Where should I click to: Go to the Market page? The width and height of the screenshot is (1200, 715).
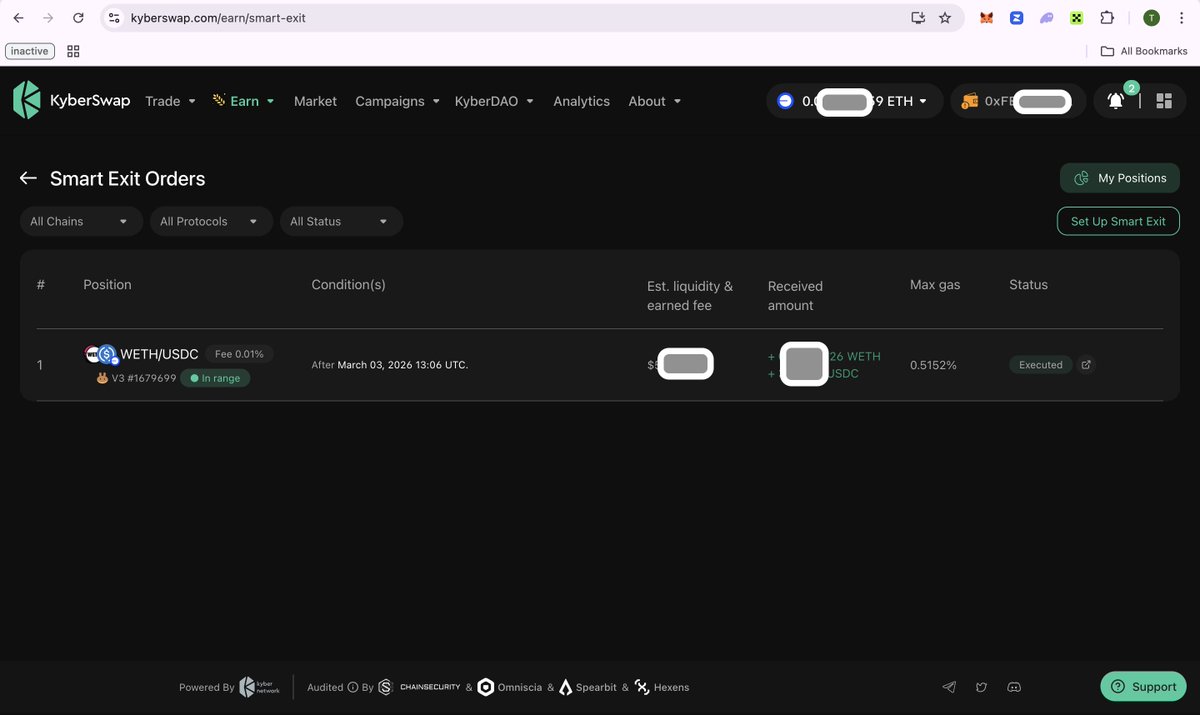[x=315, y=101]
